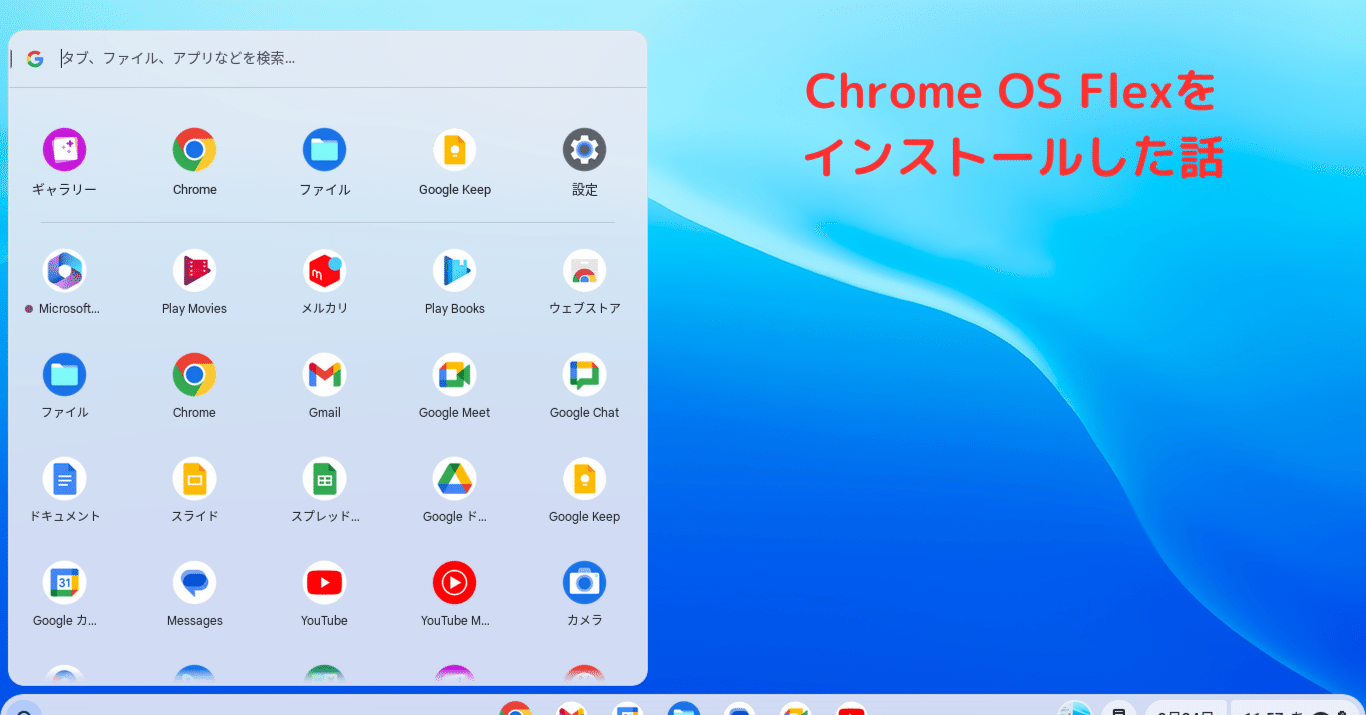Open the スライド (Slides) app

[x=194, y=476]
